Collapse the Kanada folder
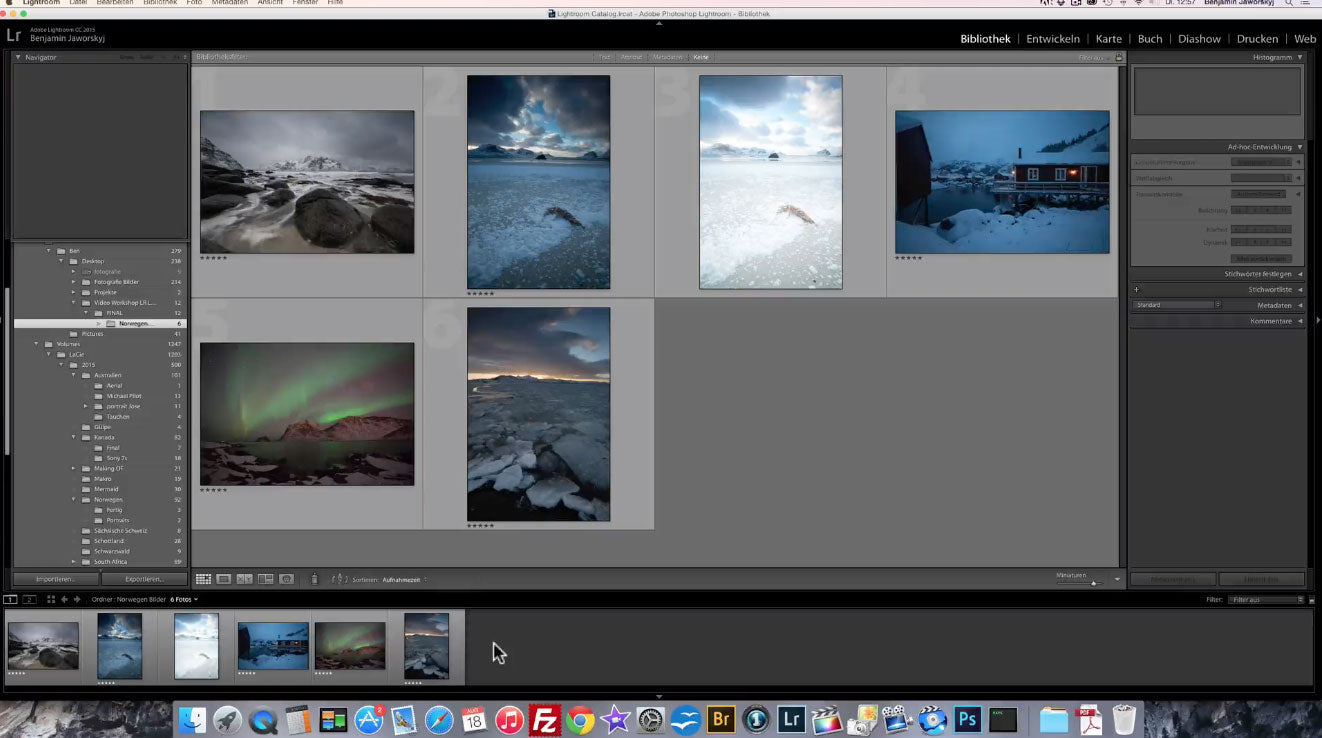Screen dimensions: 1322x738 (x=73, y=437)
